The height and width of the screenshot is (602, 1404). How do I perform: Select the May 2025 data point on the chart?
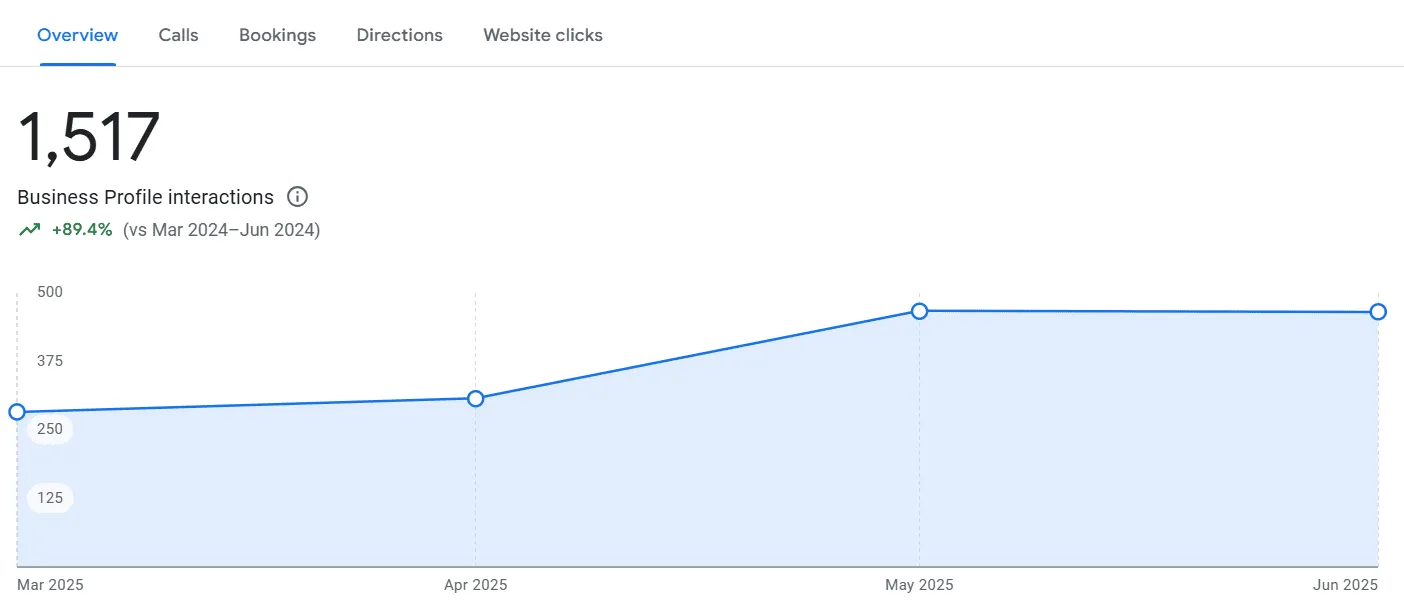(919, 311)
